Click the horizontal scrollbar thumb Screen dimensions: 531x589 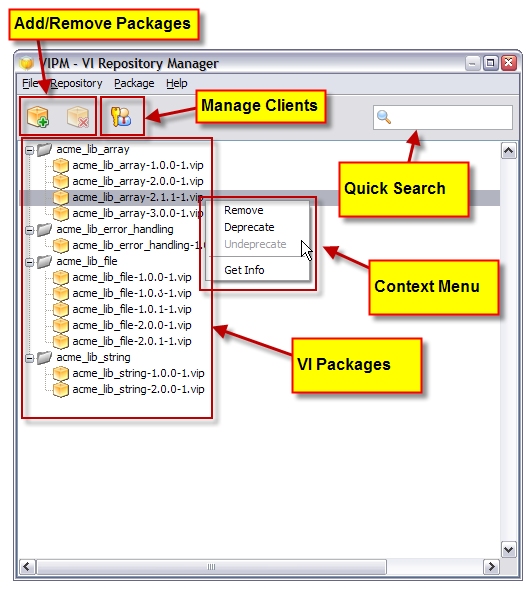click(x=211, y=566)
